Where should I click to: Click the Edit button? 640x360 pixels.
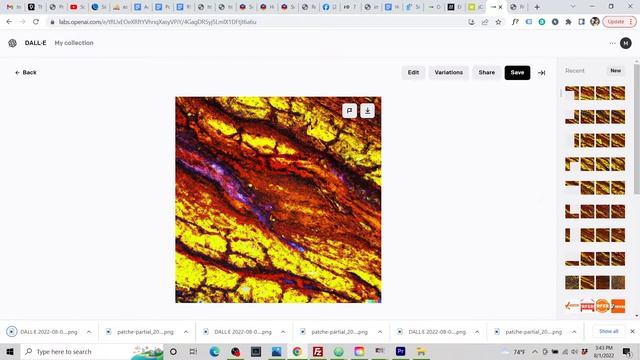413,72
